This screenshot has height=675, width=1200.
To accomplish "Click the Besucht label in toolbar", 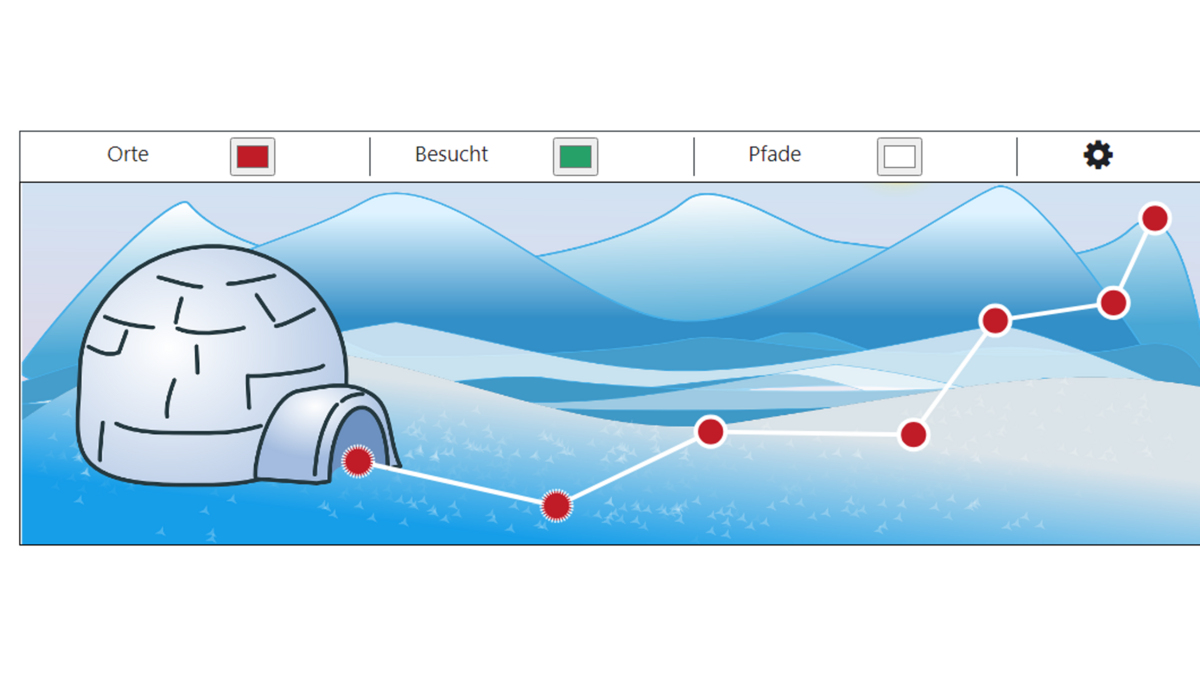I will [452, 155].
